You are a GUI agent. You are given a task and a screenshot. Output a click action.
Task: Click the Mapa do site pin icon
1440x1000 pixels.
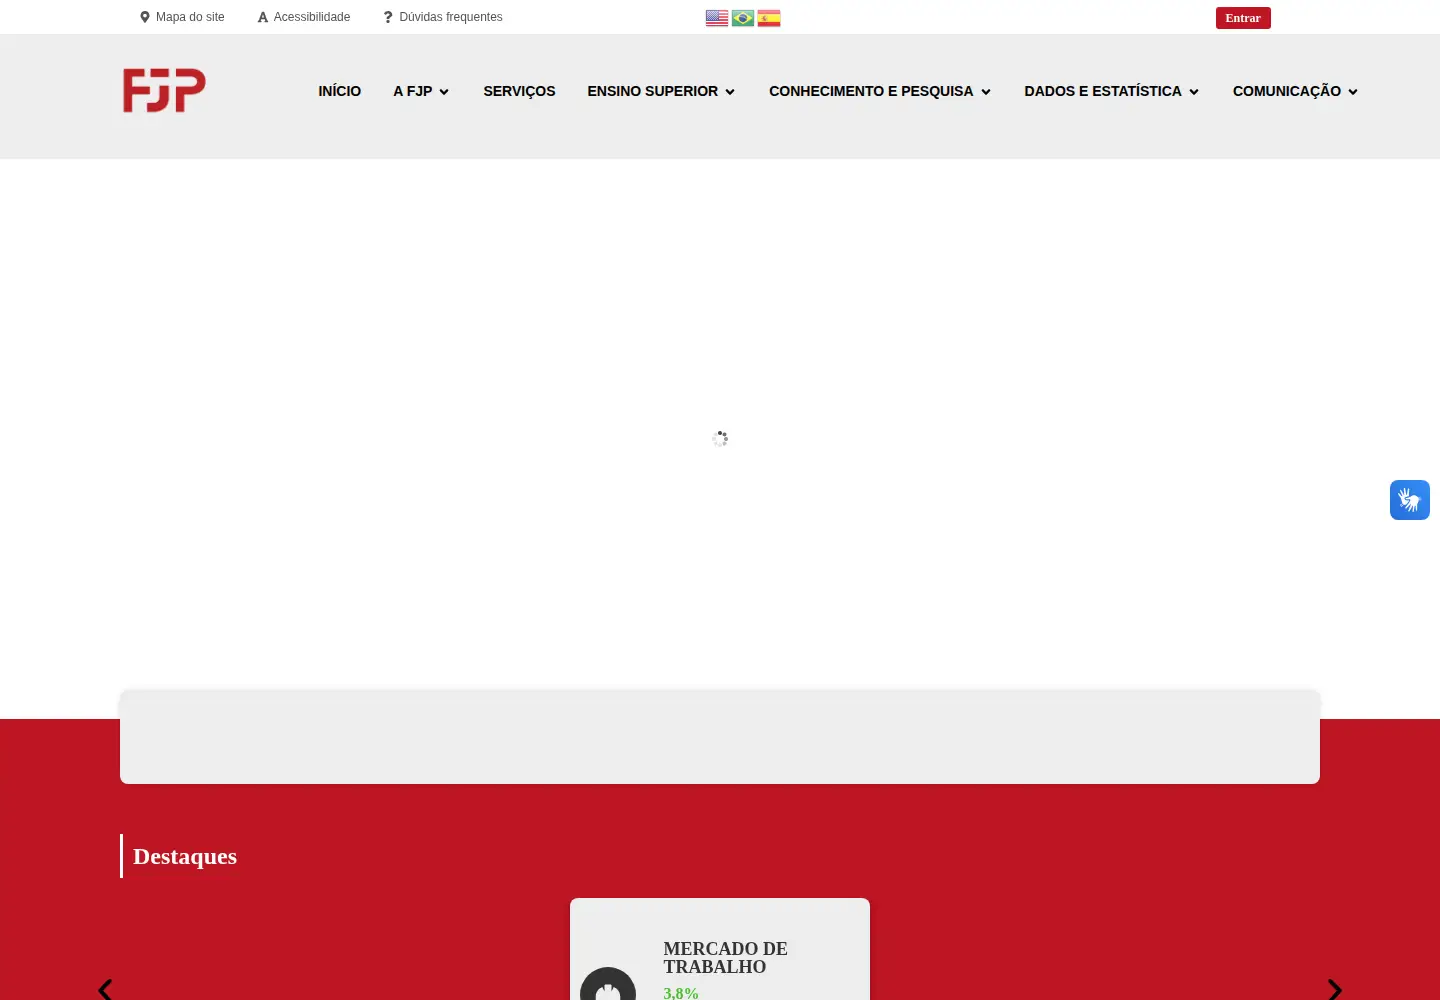click(x=145, y=17)
